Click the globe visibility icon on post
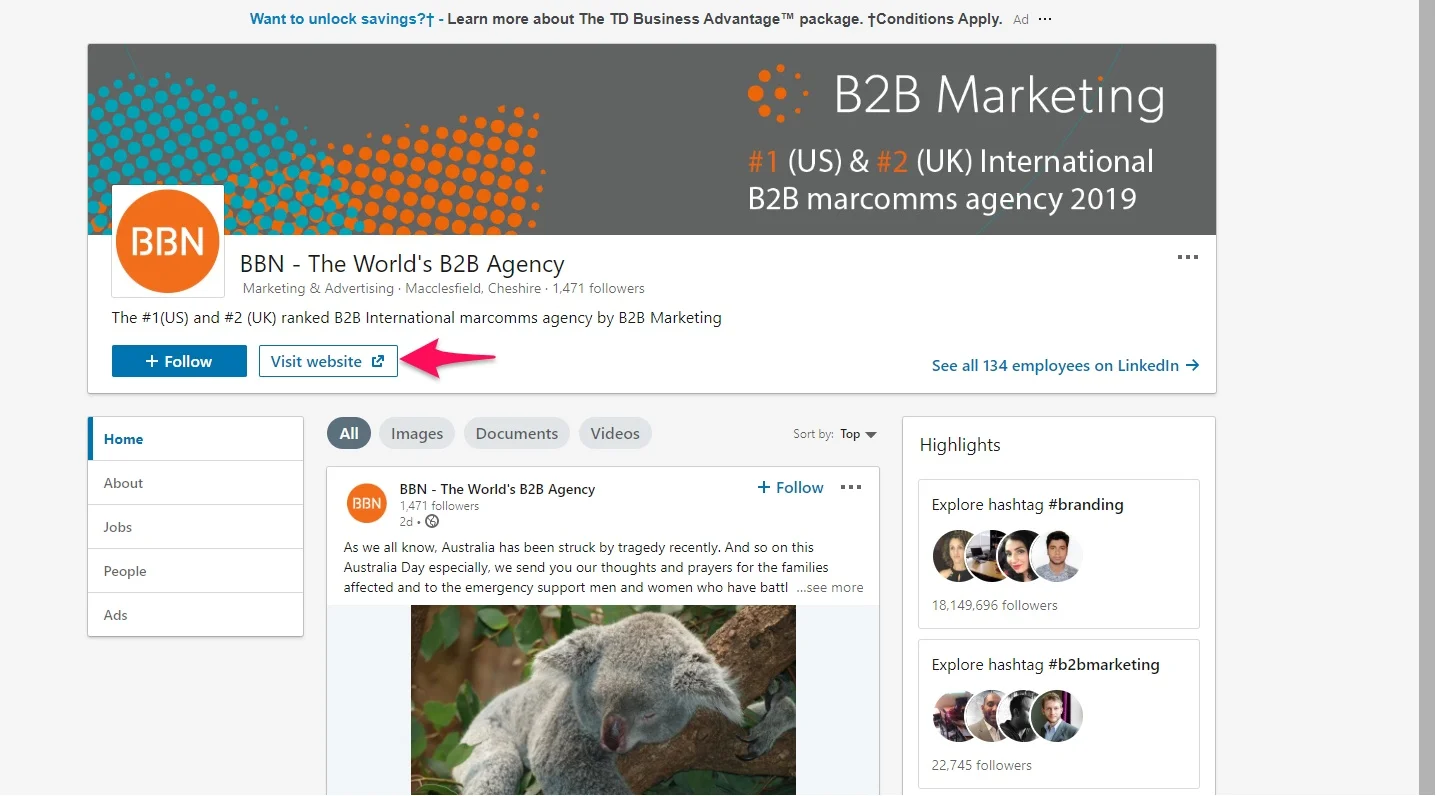The height and width of the screenshot is (796, 1436). (432, 521)
